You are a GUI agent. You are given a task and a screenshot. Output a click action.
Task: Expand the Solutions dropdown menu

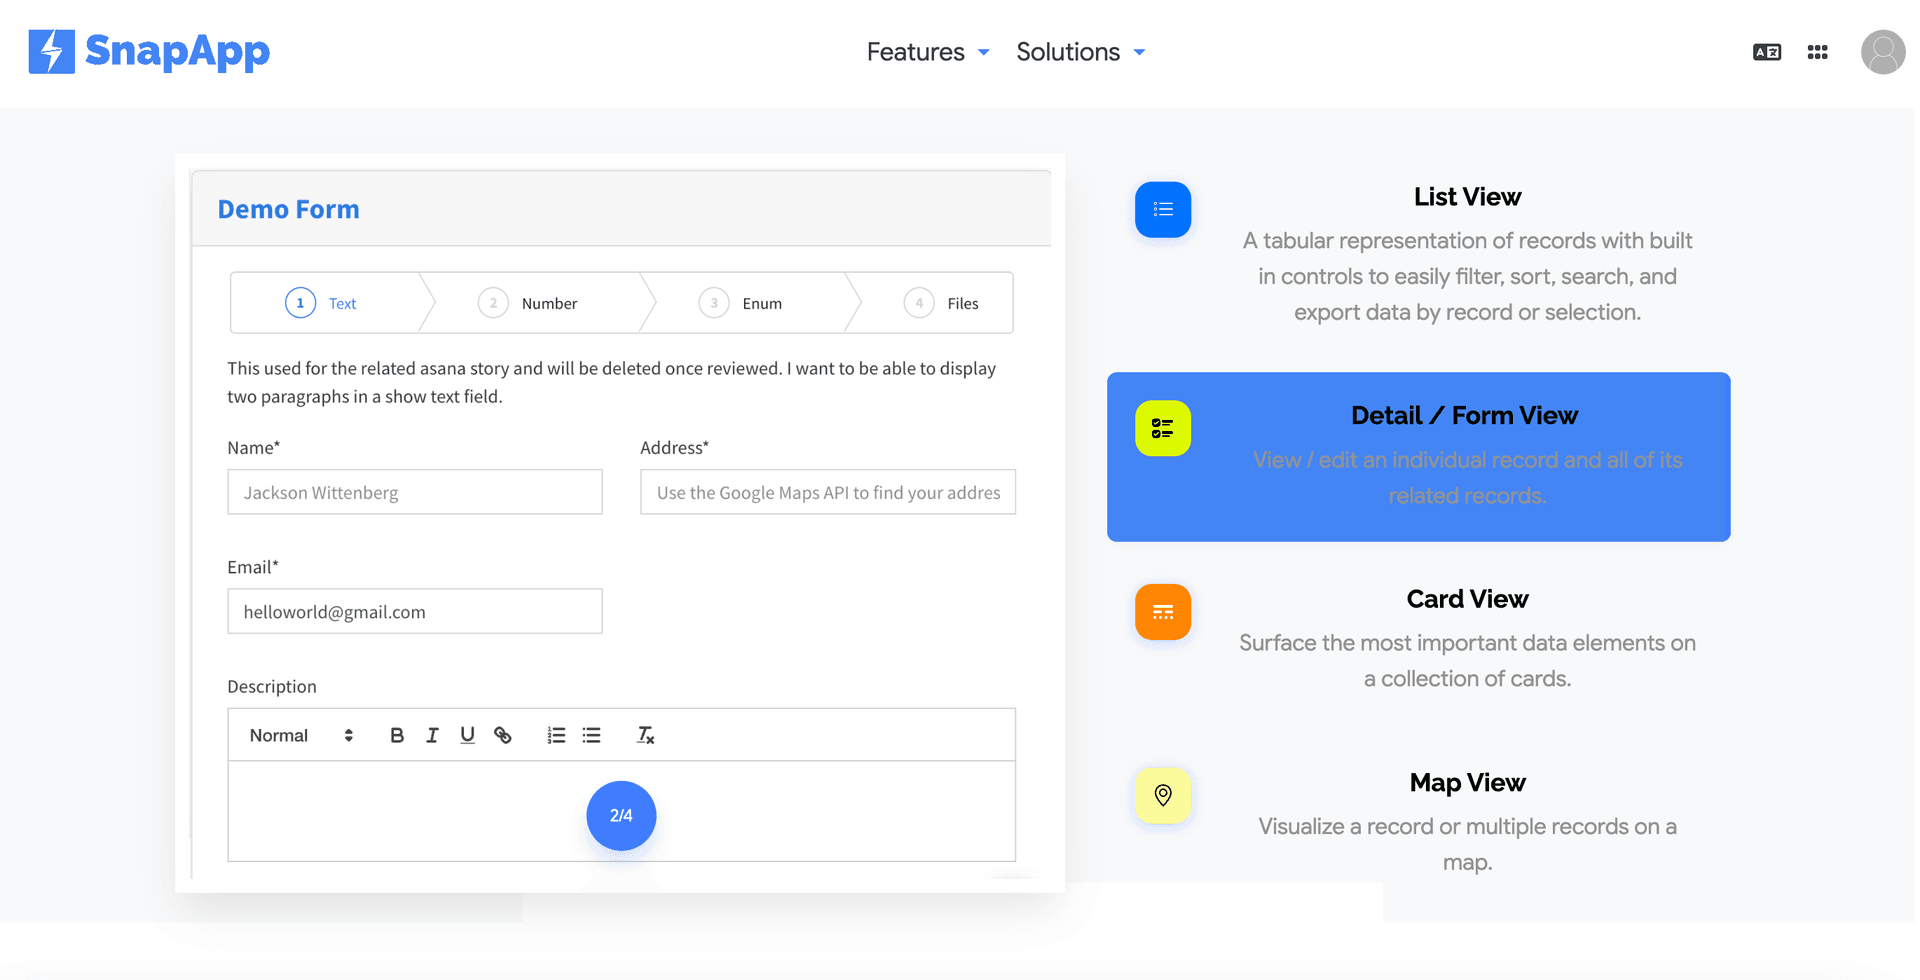click(1081, 52)
